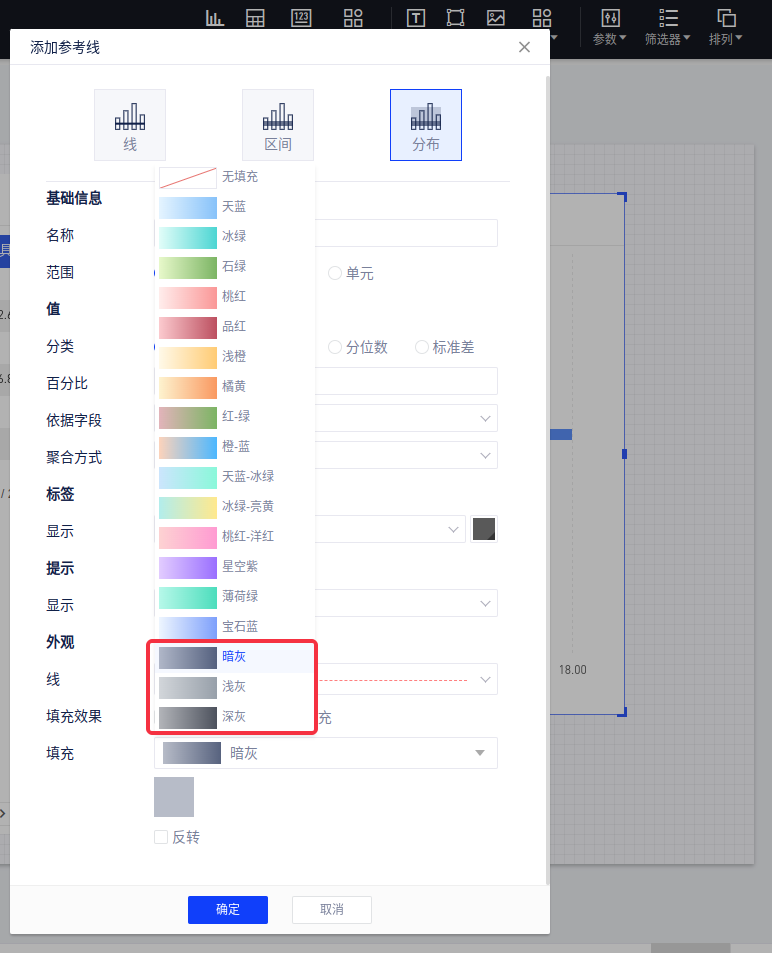Click the image insert icon in toolbar
Image resolution: width=772 pixels, height=953 pixels.
click(496, 18)
